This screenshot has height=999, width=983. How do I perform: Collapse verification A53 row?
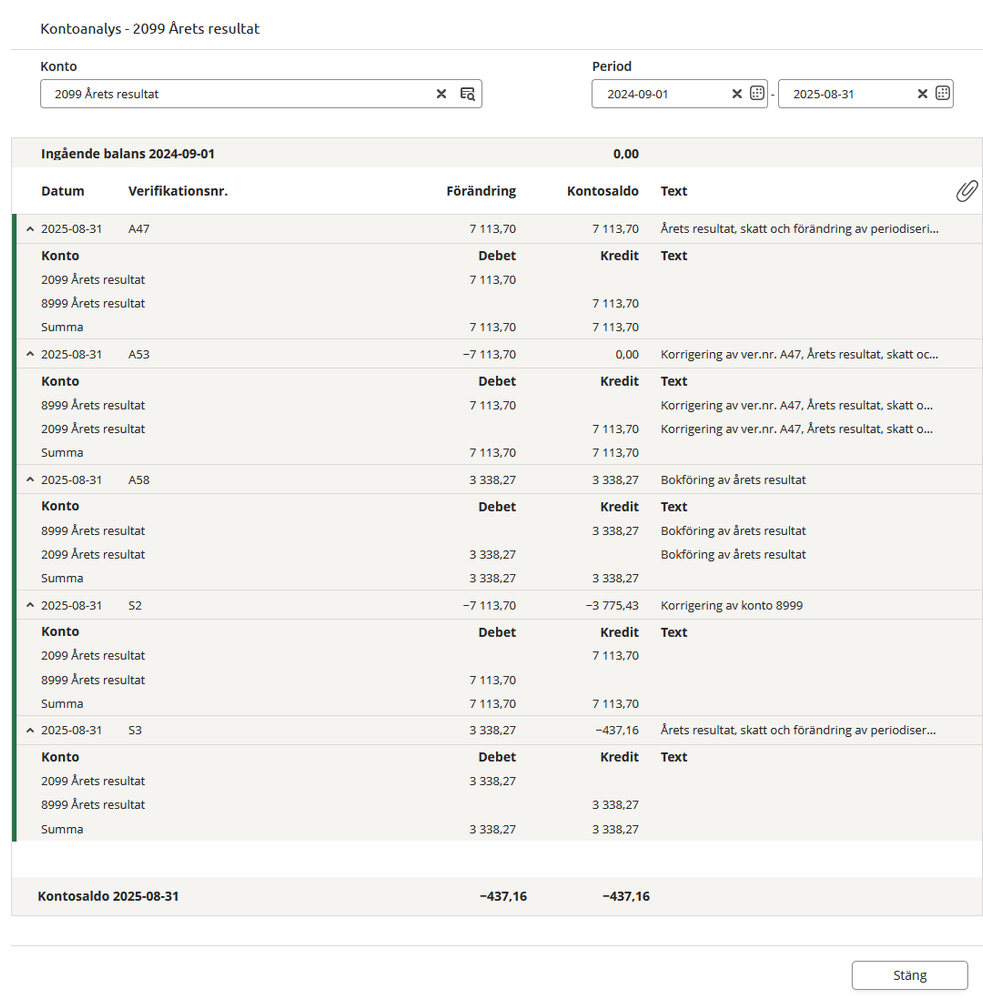[30, 354]
